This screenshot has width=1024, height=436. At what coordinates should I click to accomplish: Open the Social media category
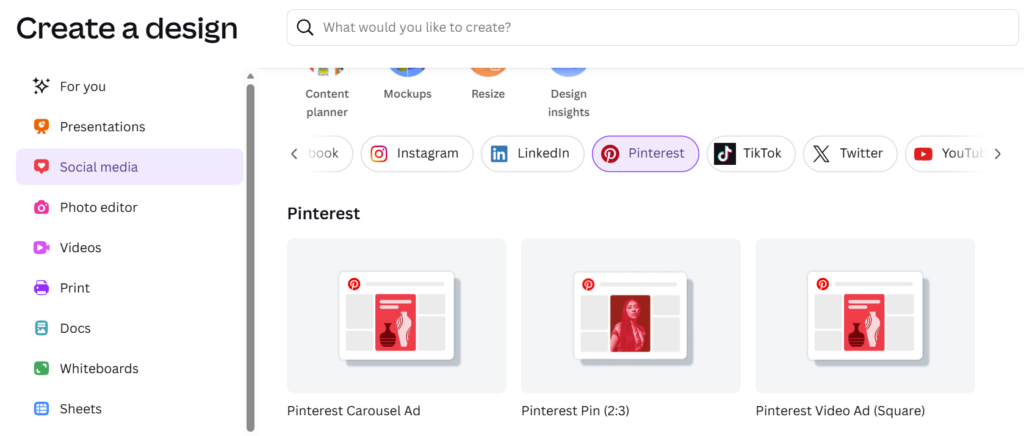[130, 167]
